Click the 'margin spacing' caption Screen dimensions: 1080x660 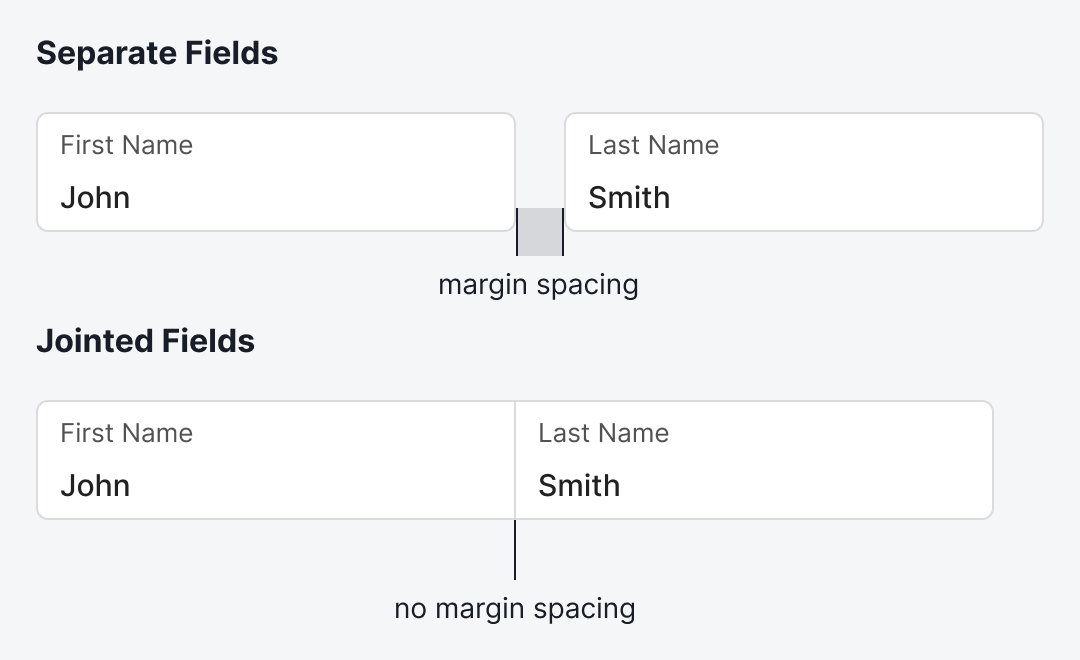point(538,285)
